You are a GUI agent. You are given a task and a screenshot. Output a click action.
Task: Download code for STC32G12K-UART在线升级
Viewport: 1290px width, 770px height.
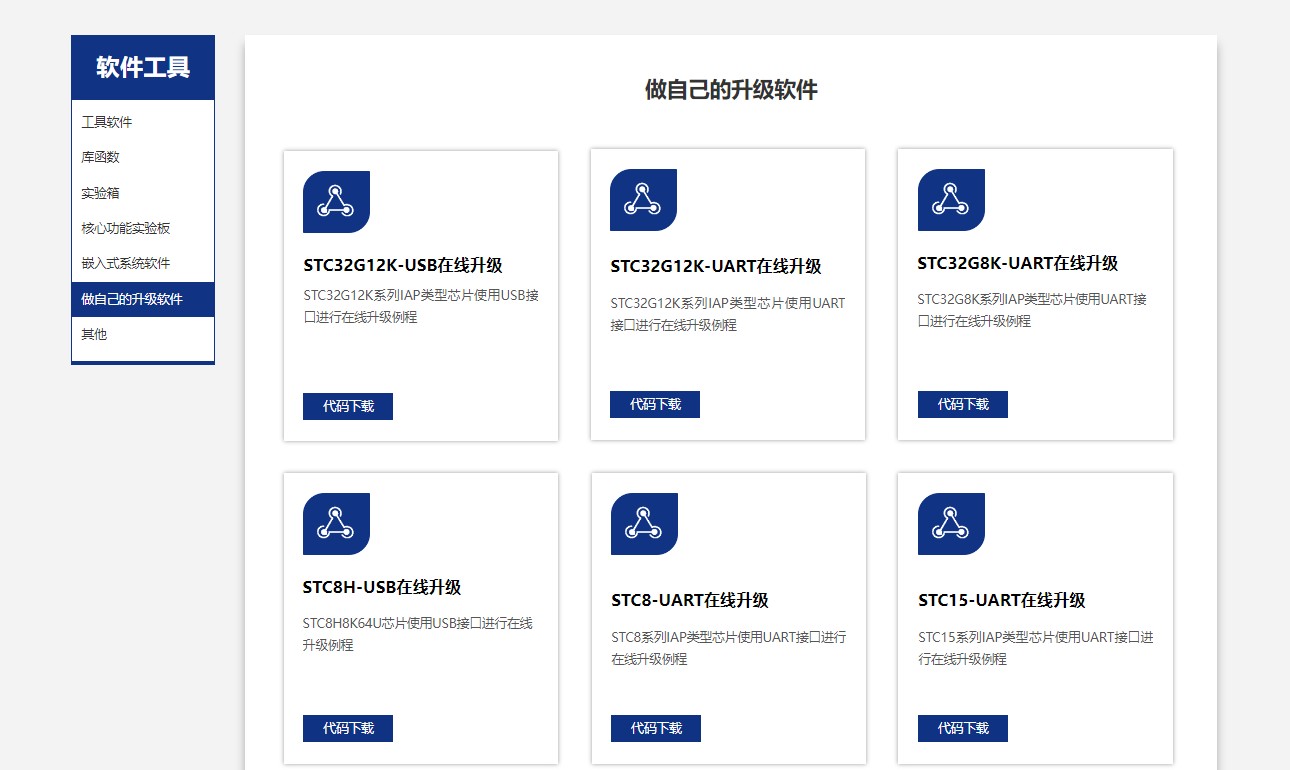click(655, 405)
